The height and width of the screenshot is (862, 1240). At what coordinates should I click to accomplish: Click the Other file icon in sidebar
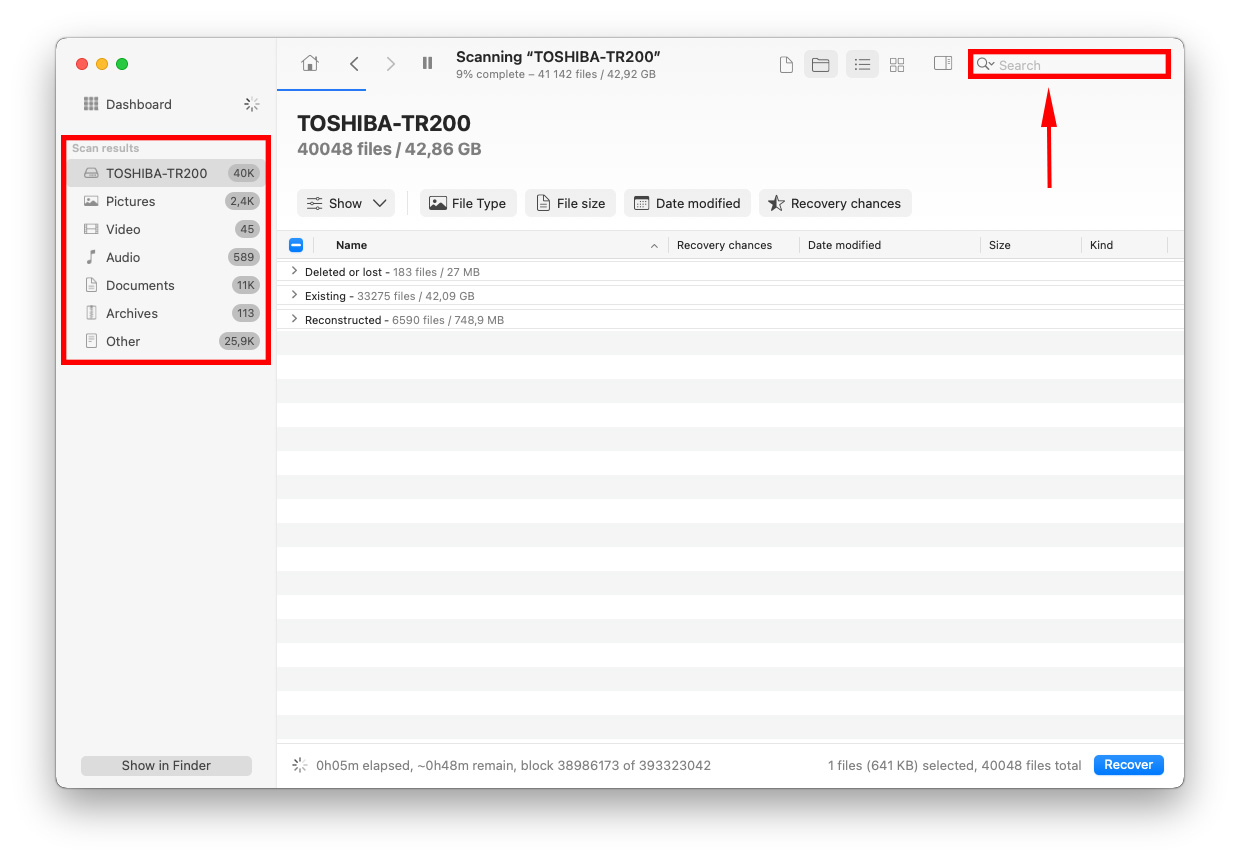tap(91, 341)
